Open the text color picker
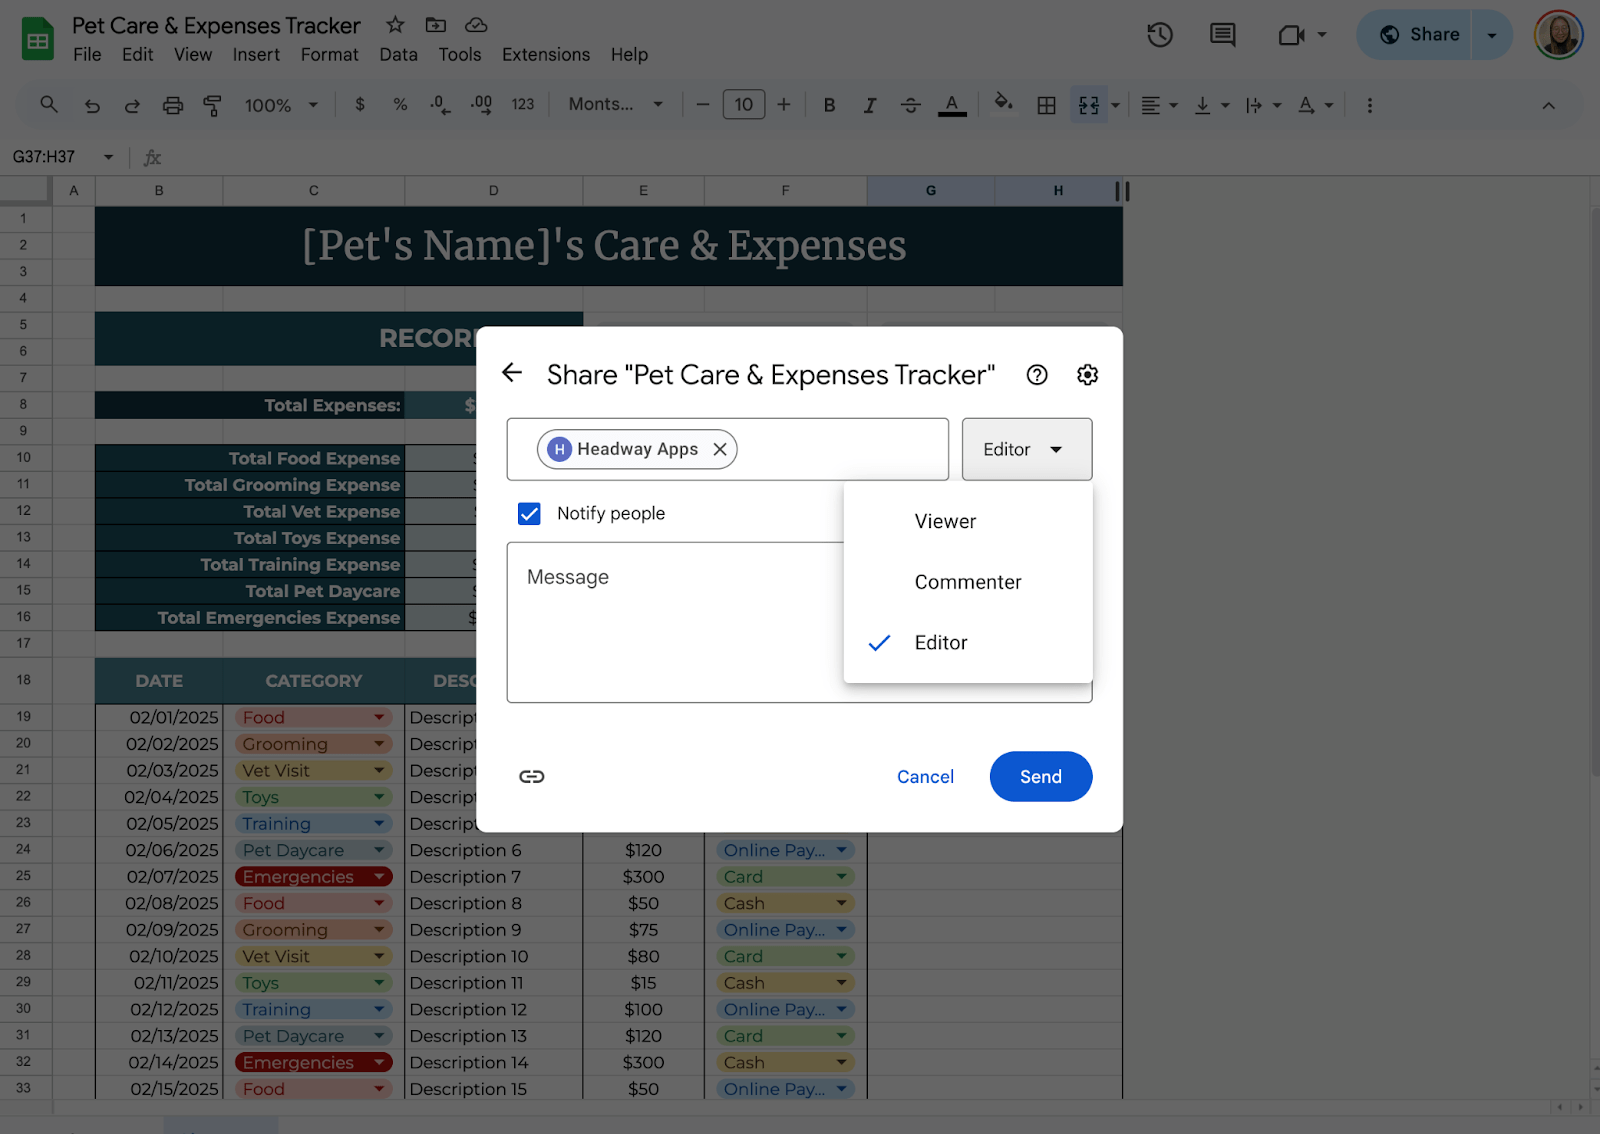The width and height of the screenshot is (1600, 1134). [x=952, y=105]
